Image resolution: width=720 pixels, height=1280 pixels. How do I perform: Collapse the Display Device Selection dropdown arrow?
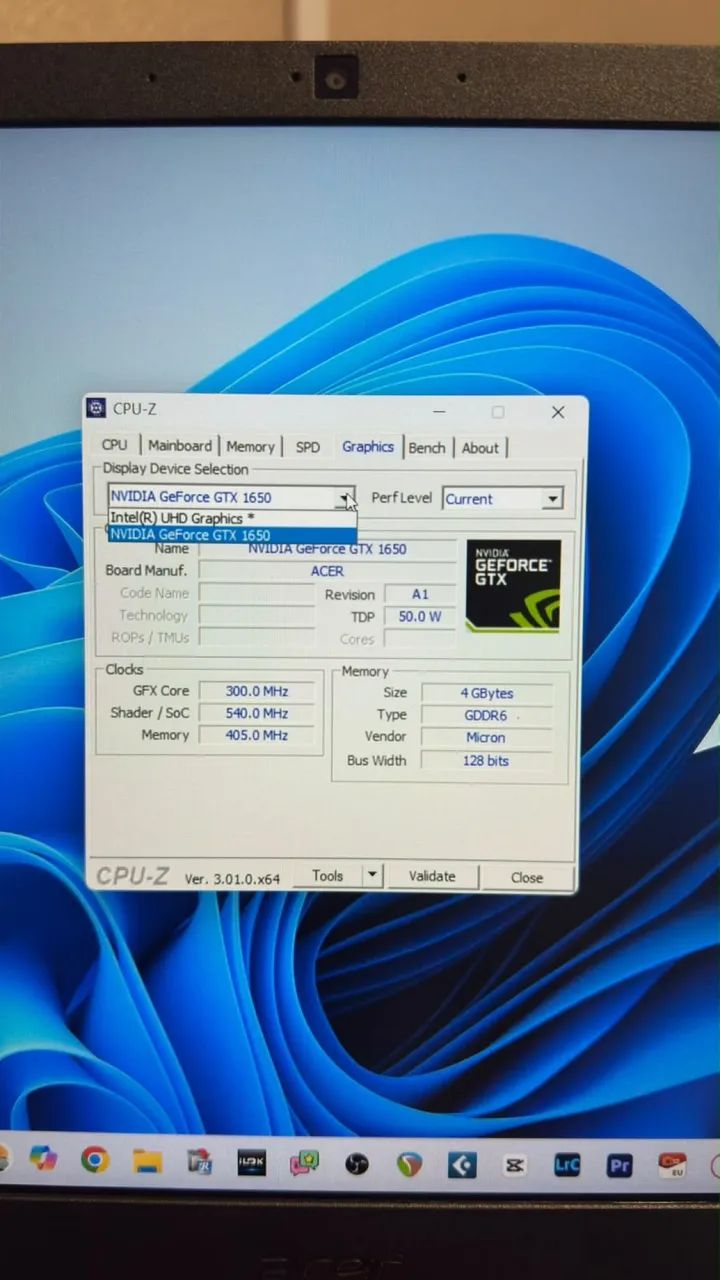(x=345, y=497)
